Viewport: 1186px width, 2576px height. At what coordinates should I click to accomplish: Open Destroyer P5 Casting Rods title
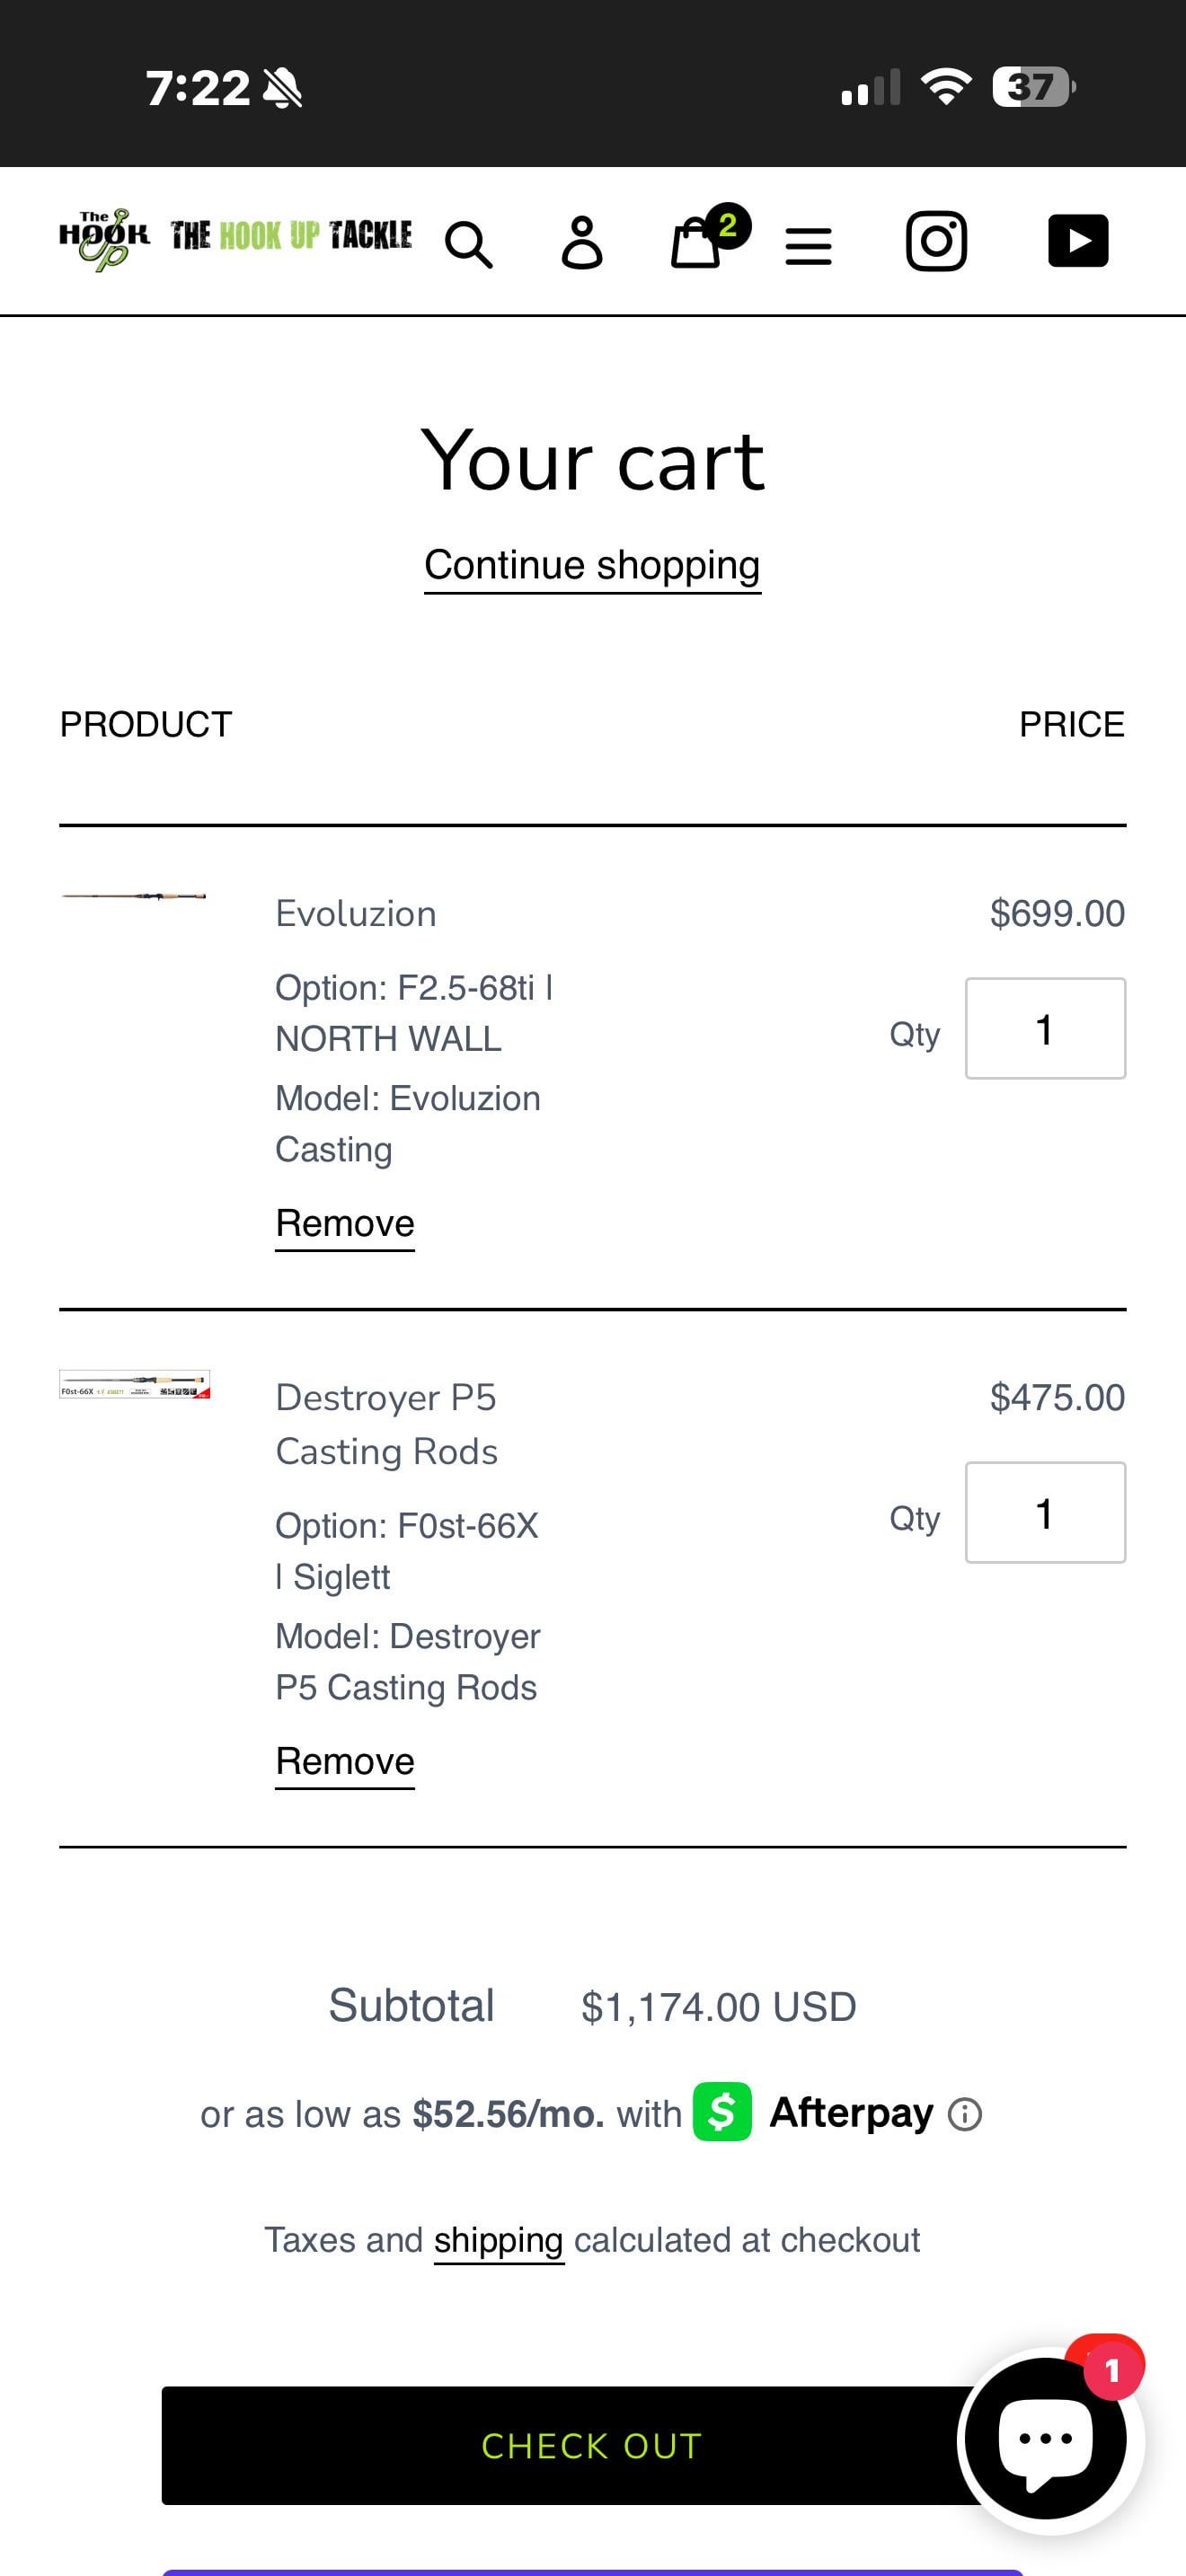pos(386,1424)
